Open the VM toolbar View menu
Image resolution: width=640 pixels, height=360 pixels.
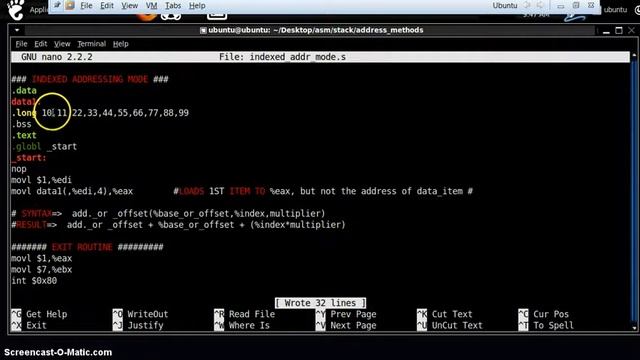129,6
